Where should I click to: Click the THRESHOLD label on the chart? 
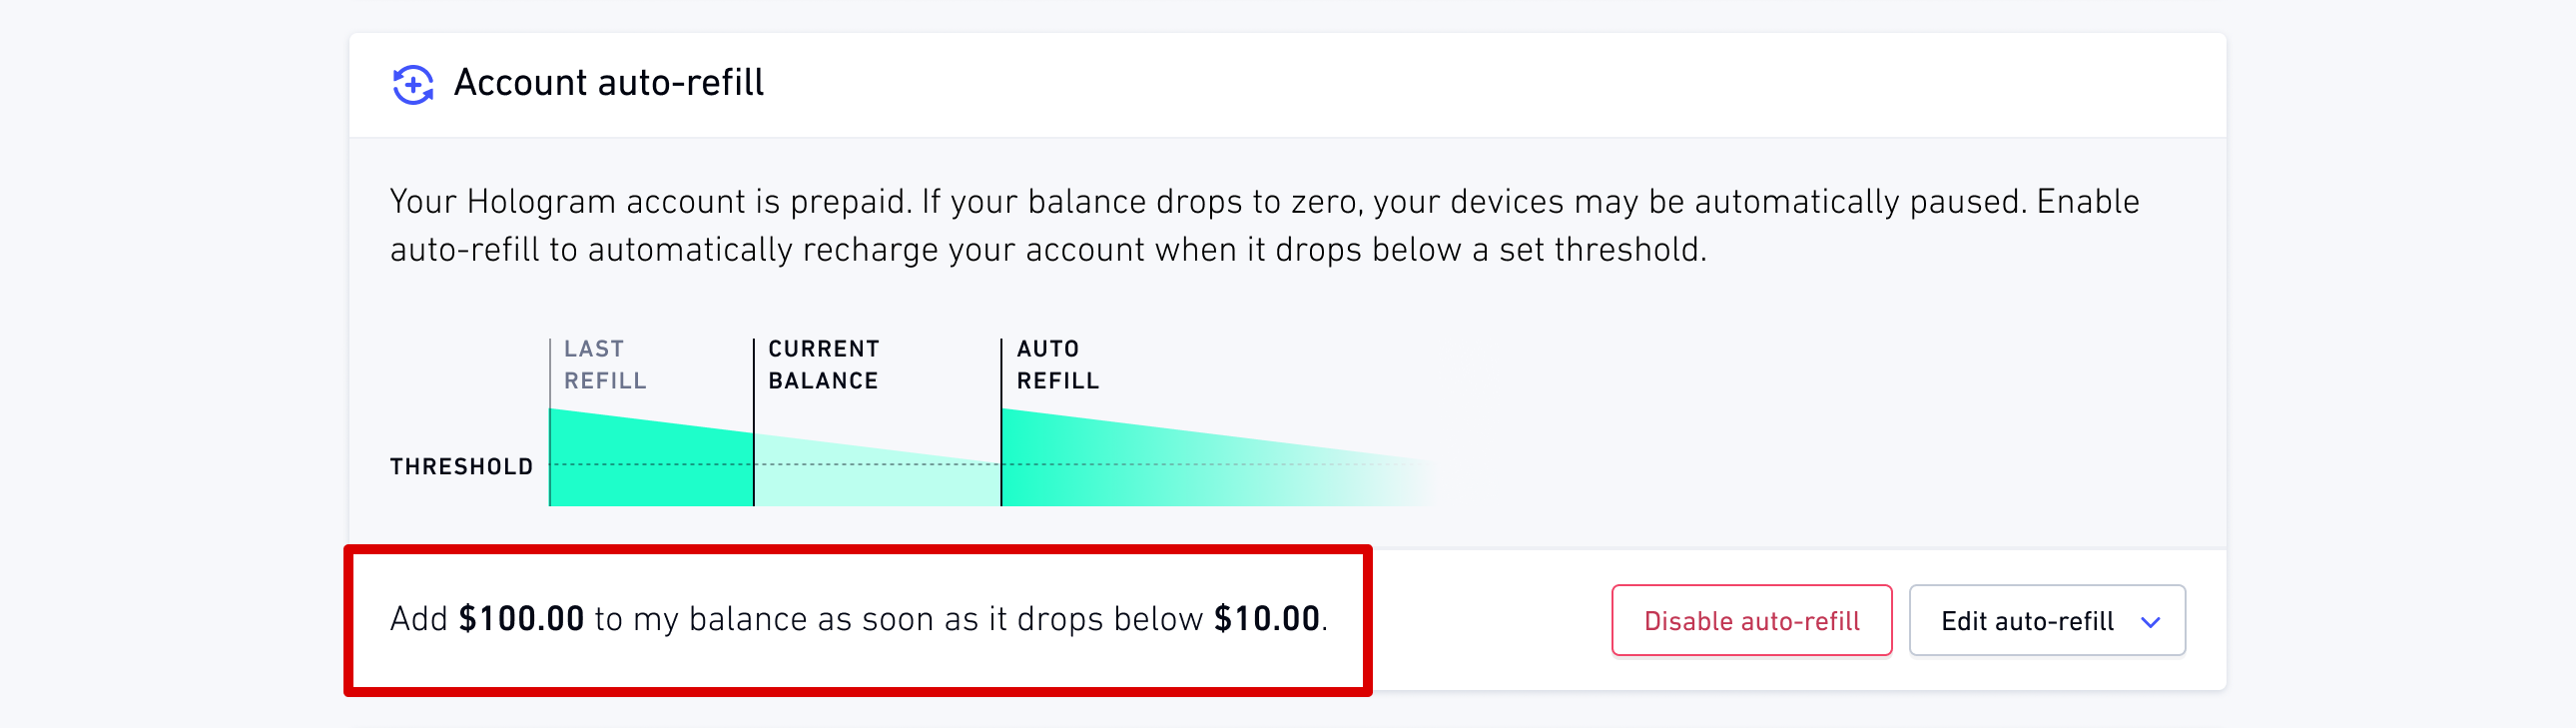point(461,467)
